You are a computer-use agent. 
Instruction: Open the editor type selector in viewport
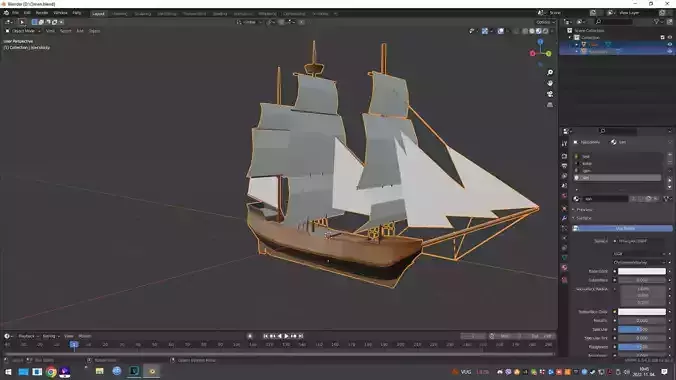(x=9, y=22)
